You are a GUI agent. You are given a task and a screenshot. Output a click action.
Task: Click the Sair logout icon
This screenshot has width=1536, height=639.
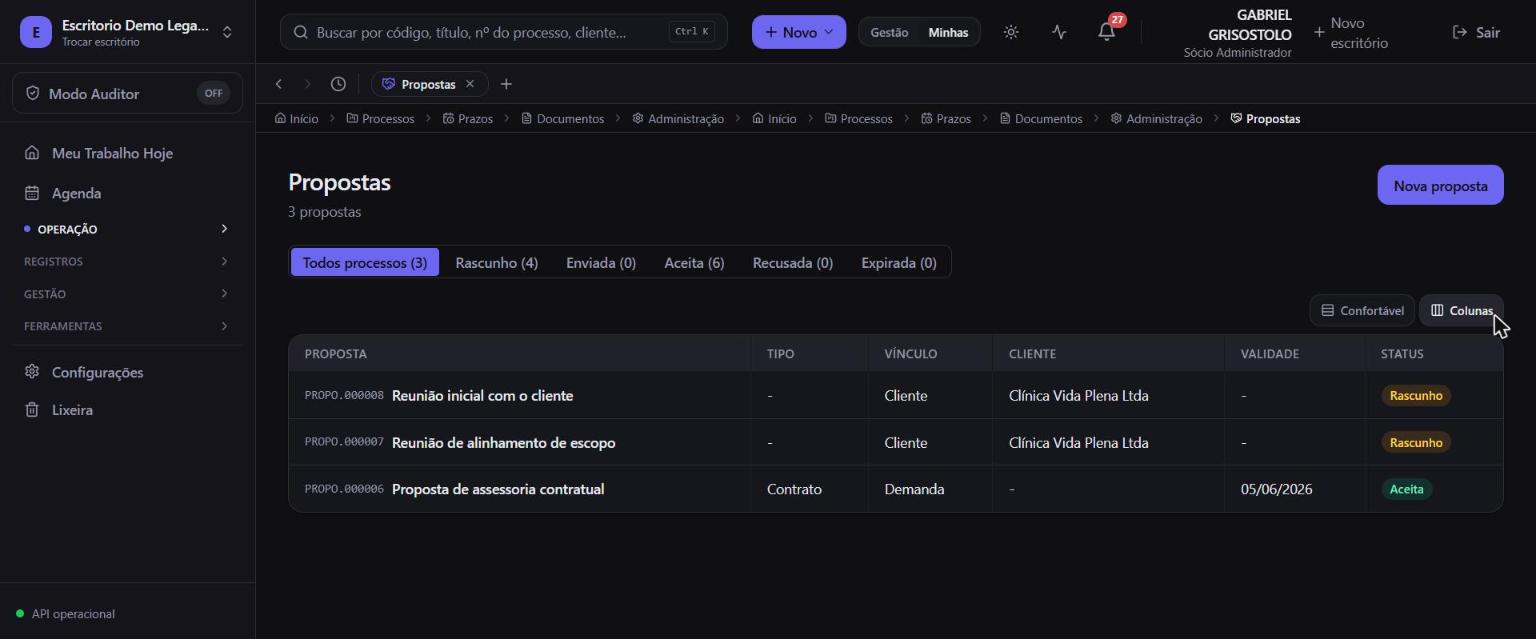click(1459, 32)
